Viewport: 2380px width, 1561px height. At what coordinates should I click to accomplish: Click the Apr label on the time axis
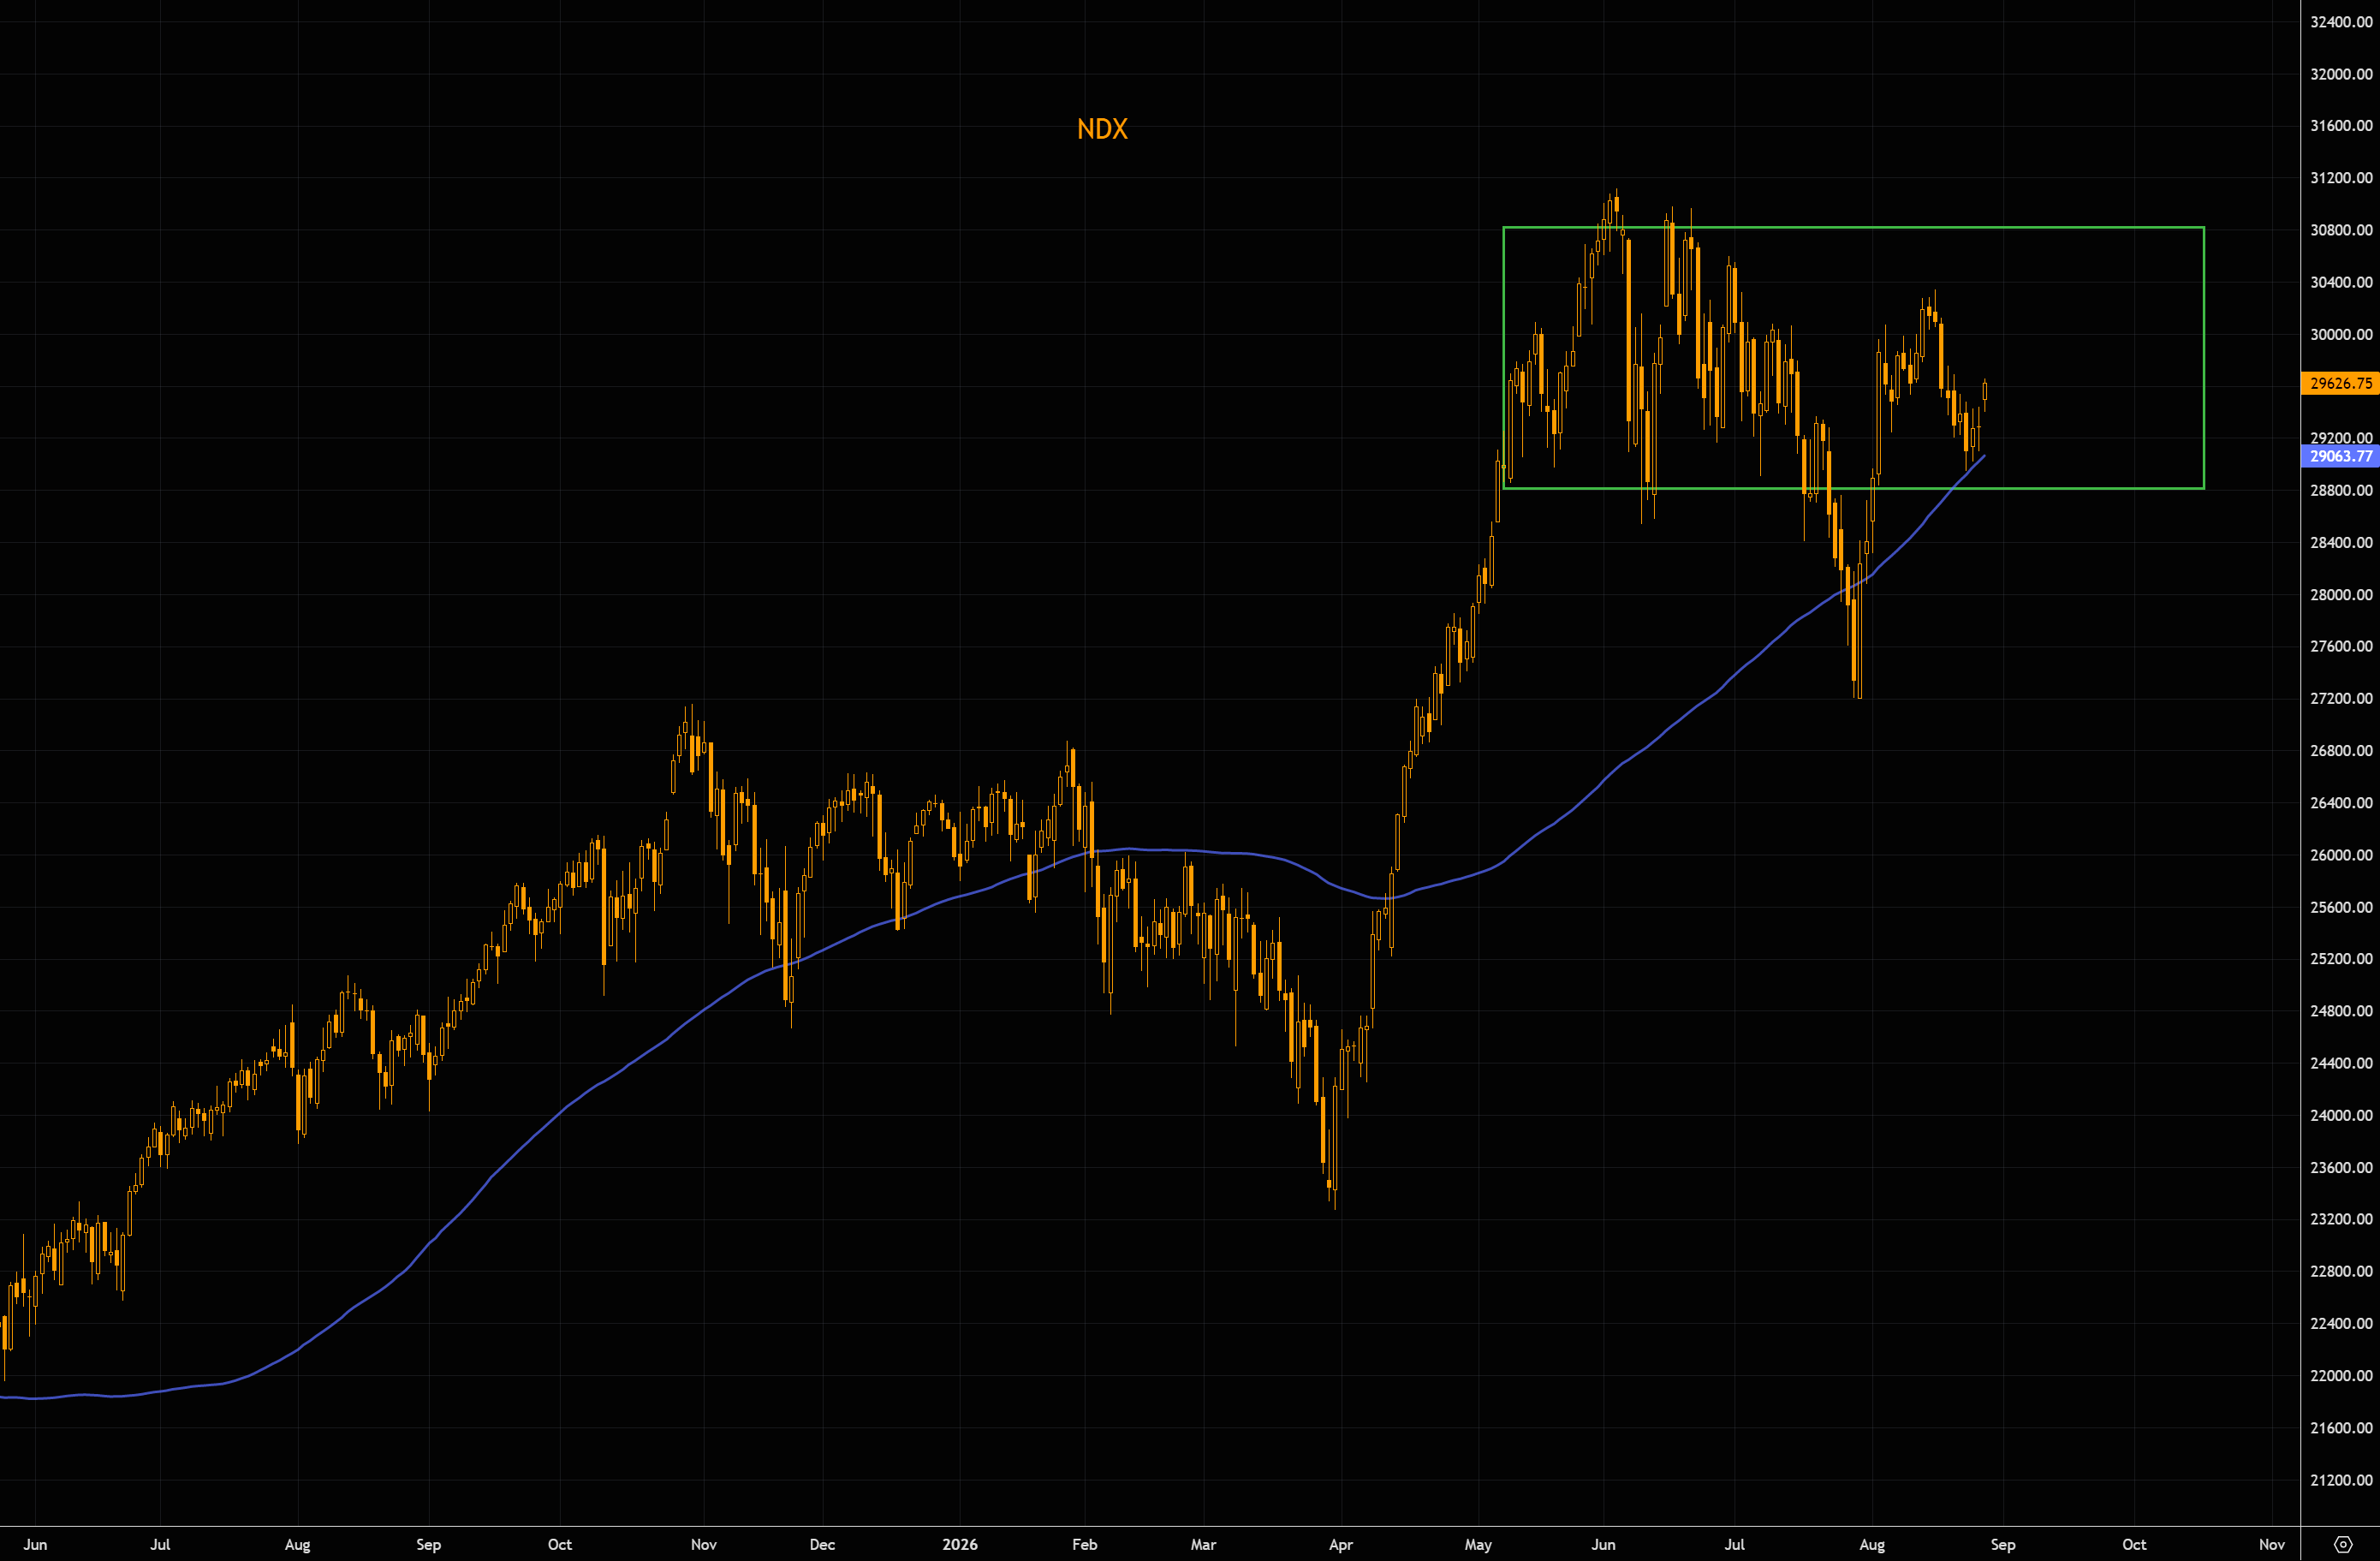click(x=1341, y=1544)
